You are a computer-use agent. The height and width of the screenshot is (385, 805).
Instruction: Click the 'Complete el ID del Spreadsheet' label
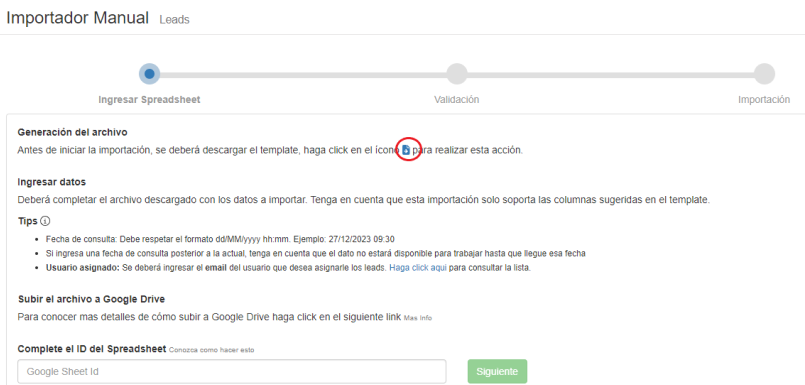pos(92,349)
